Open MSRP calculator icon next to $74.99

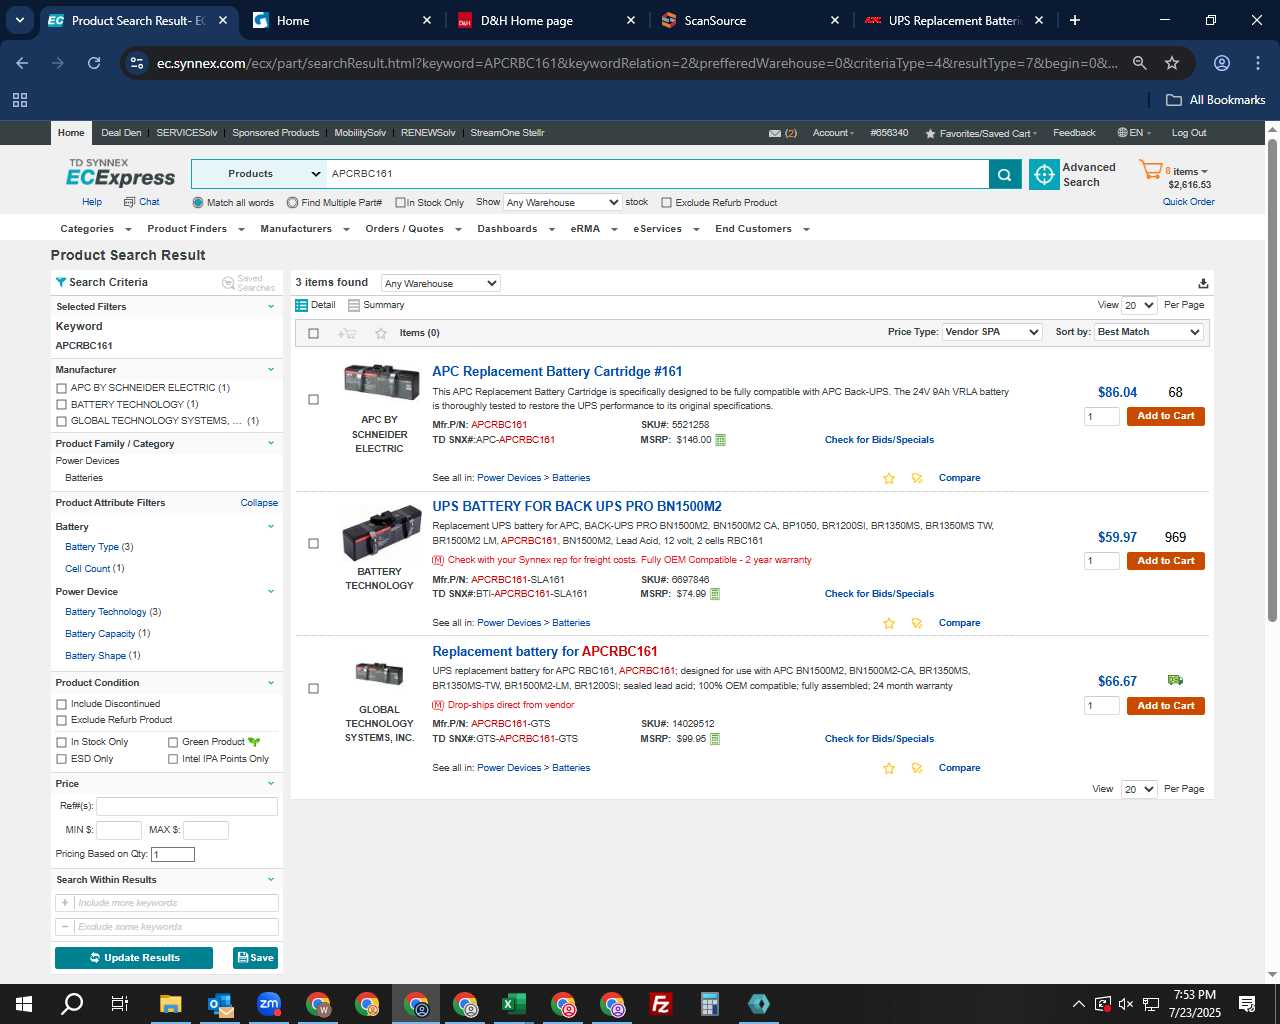715,594
